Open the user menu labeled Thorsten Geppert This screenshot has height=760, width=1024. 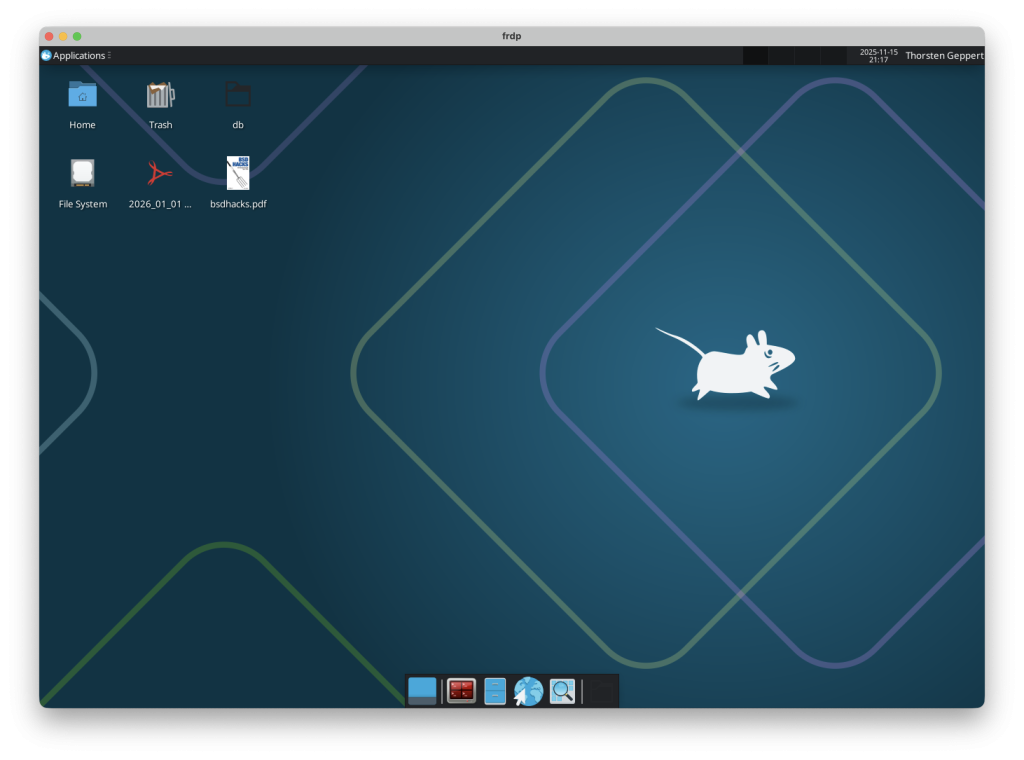click(944, 55)
